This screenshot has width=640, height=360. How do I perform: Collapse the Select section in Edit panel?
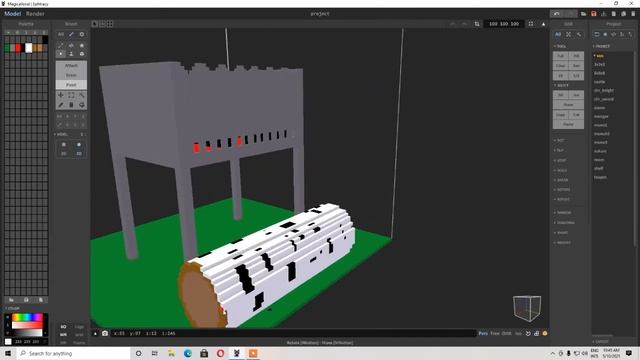click(561, 85)
